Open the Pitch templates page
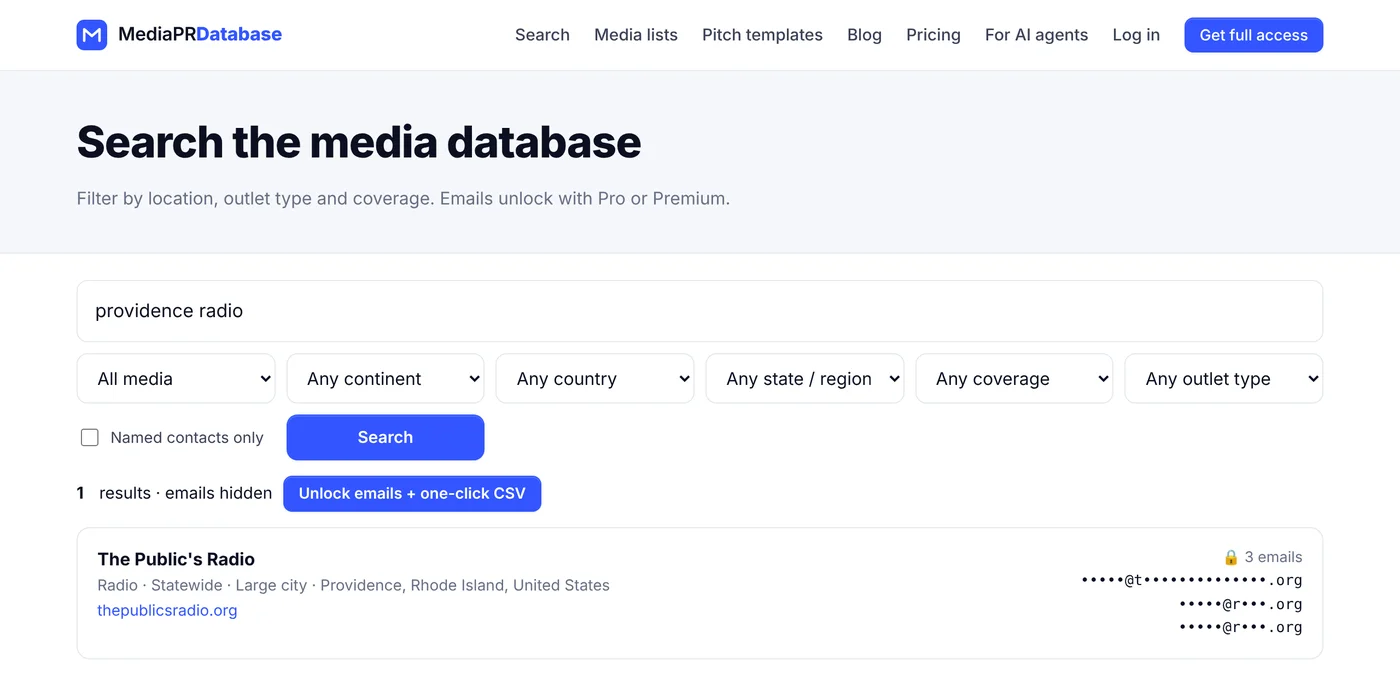The width and height of the screenshot is (1400, 678). (x=762, y=35)
